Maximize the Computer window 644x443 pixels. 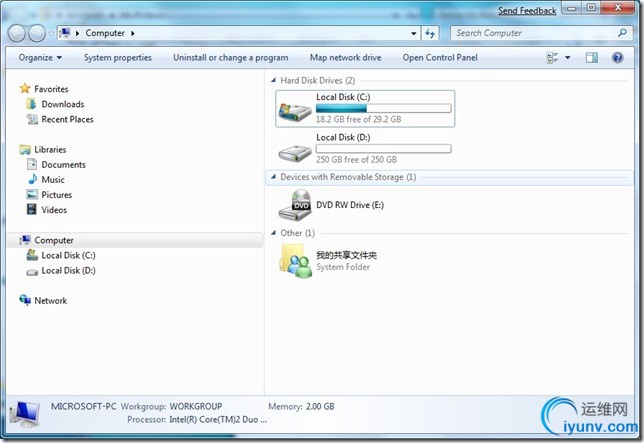click(591, 8)
